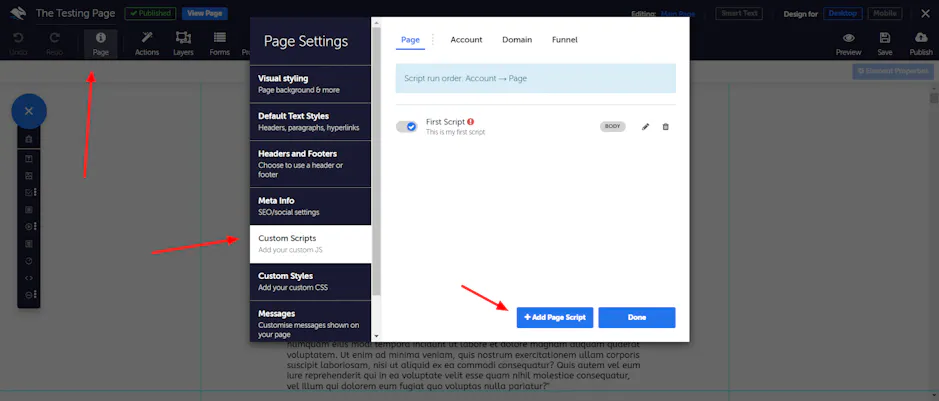Click the View Page button
The image size is (939, 401).
pyautogui.click(x=205, y=13)
